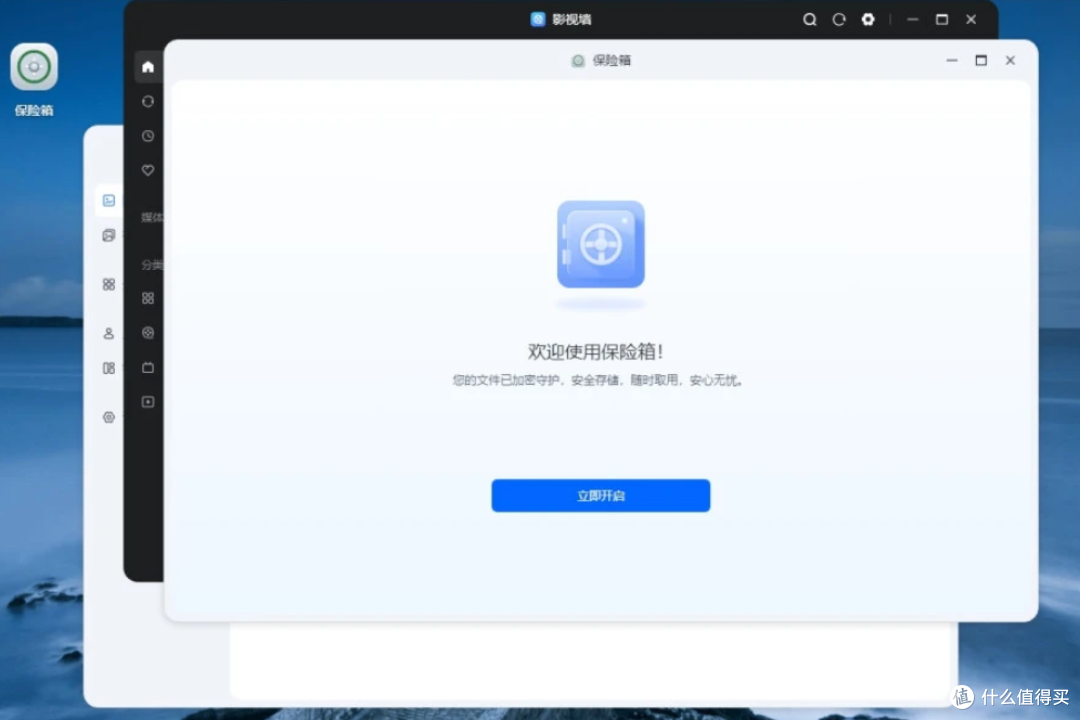Select the four-square grid icon in 影视墙 dark sidebar
This screenshot has height=720, width=1080.
148,298
